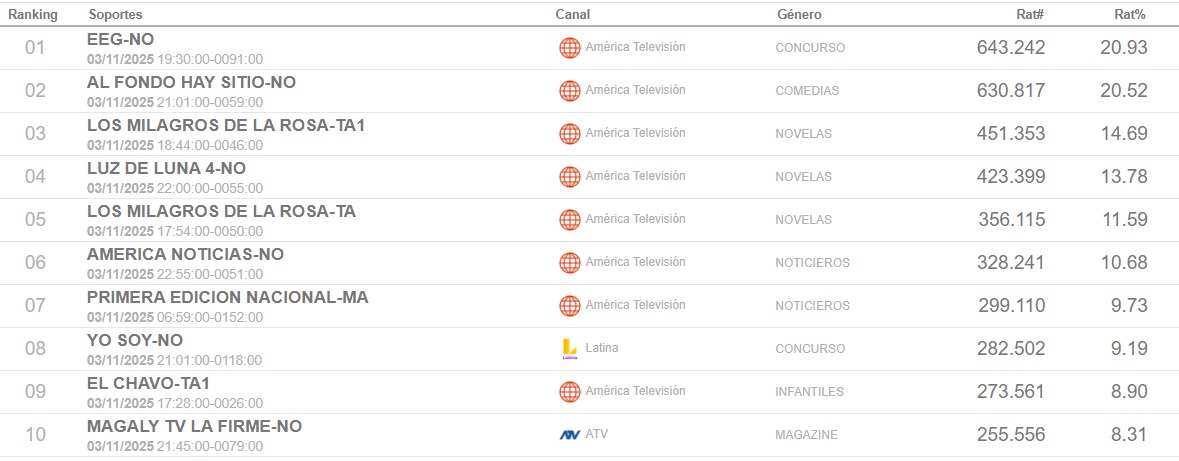Screen dimensions: 1179x461
Task: Click the 630.817 rating value
Action: point(1010,91)
